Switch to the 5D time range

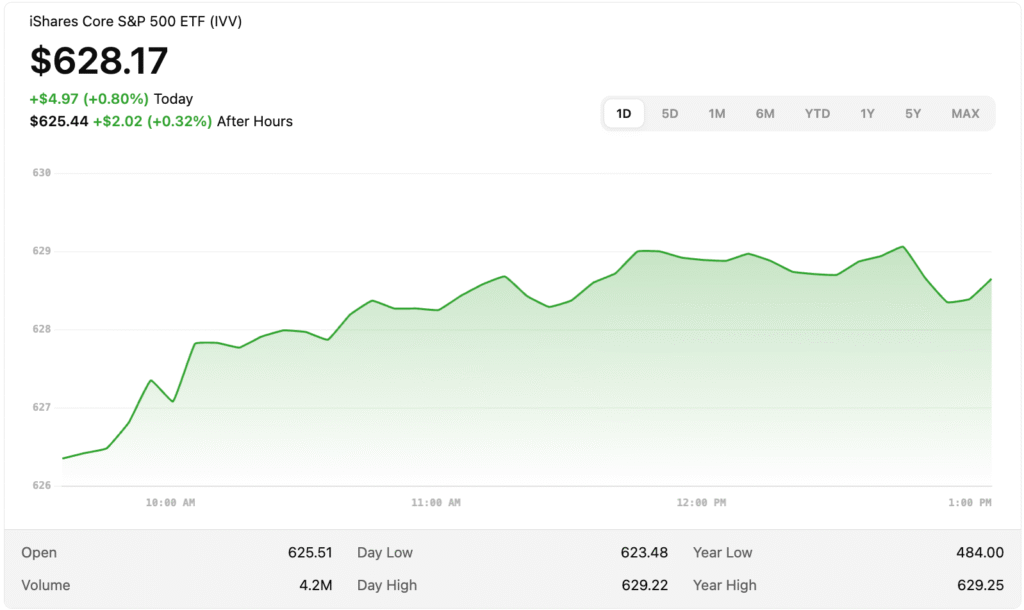tap(669, 114)
